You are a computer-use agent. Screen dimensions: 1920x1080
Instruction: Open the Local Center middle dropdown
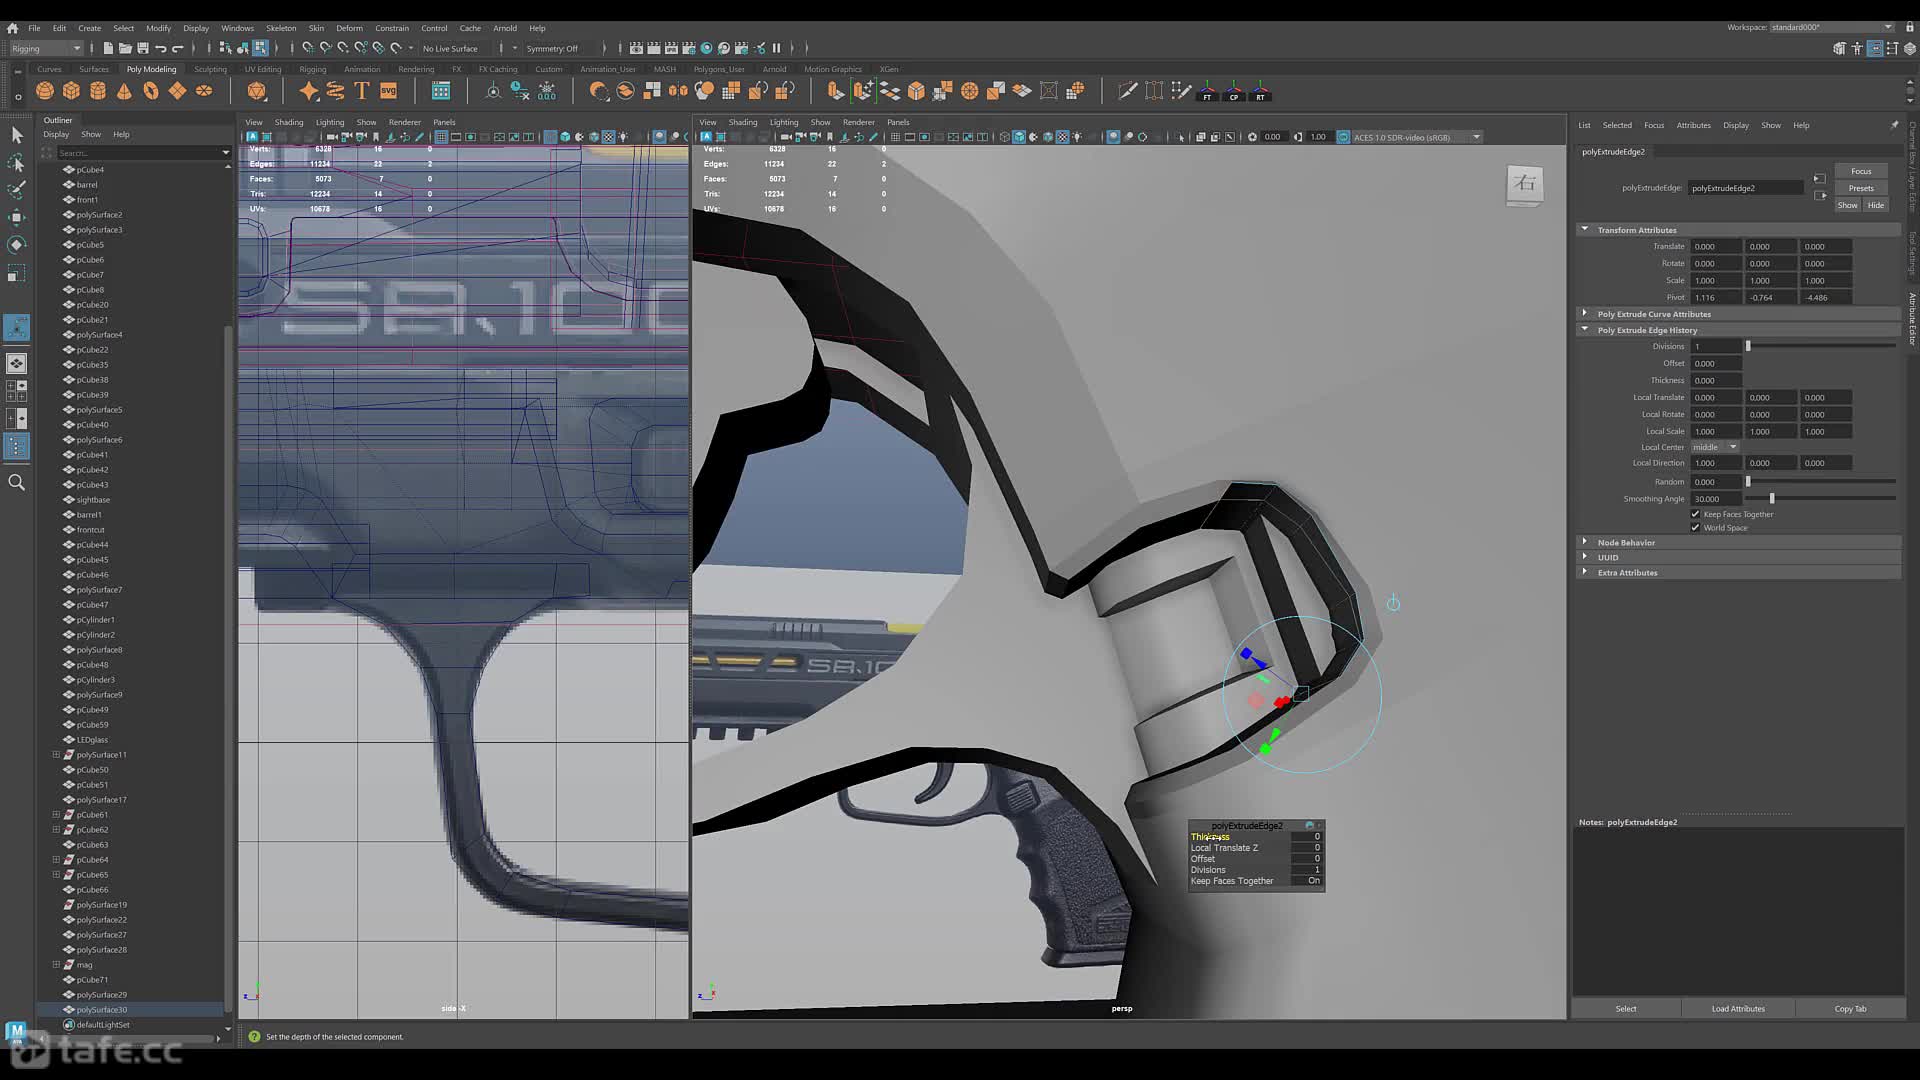1715,447
